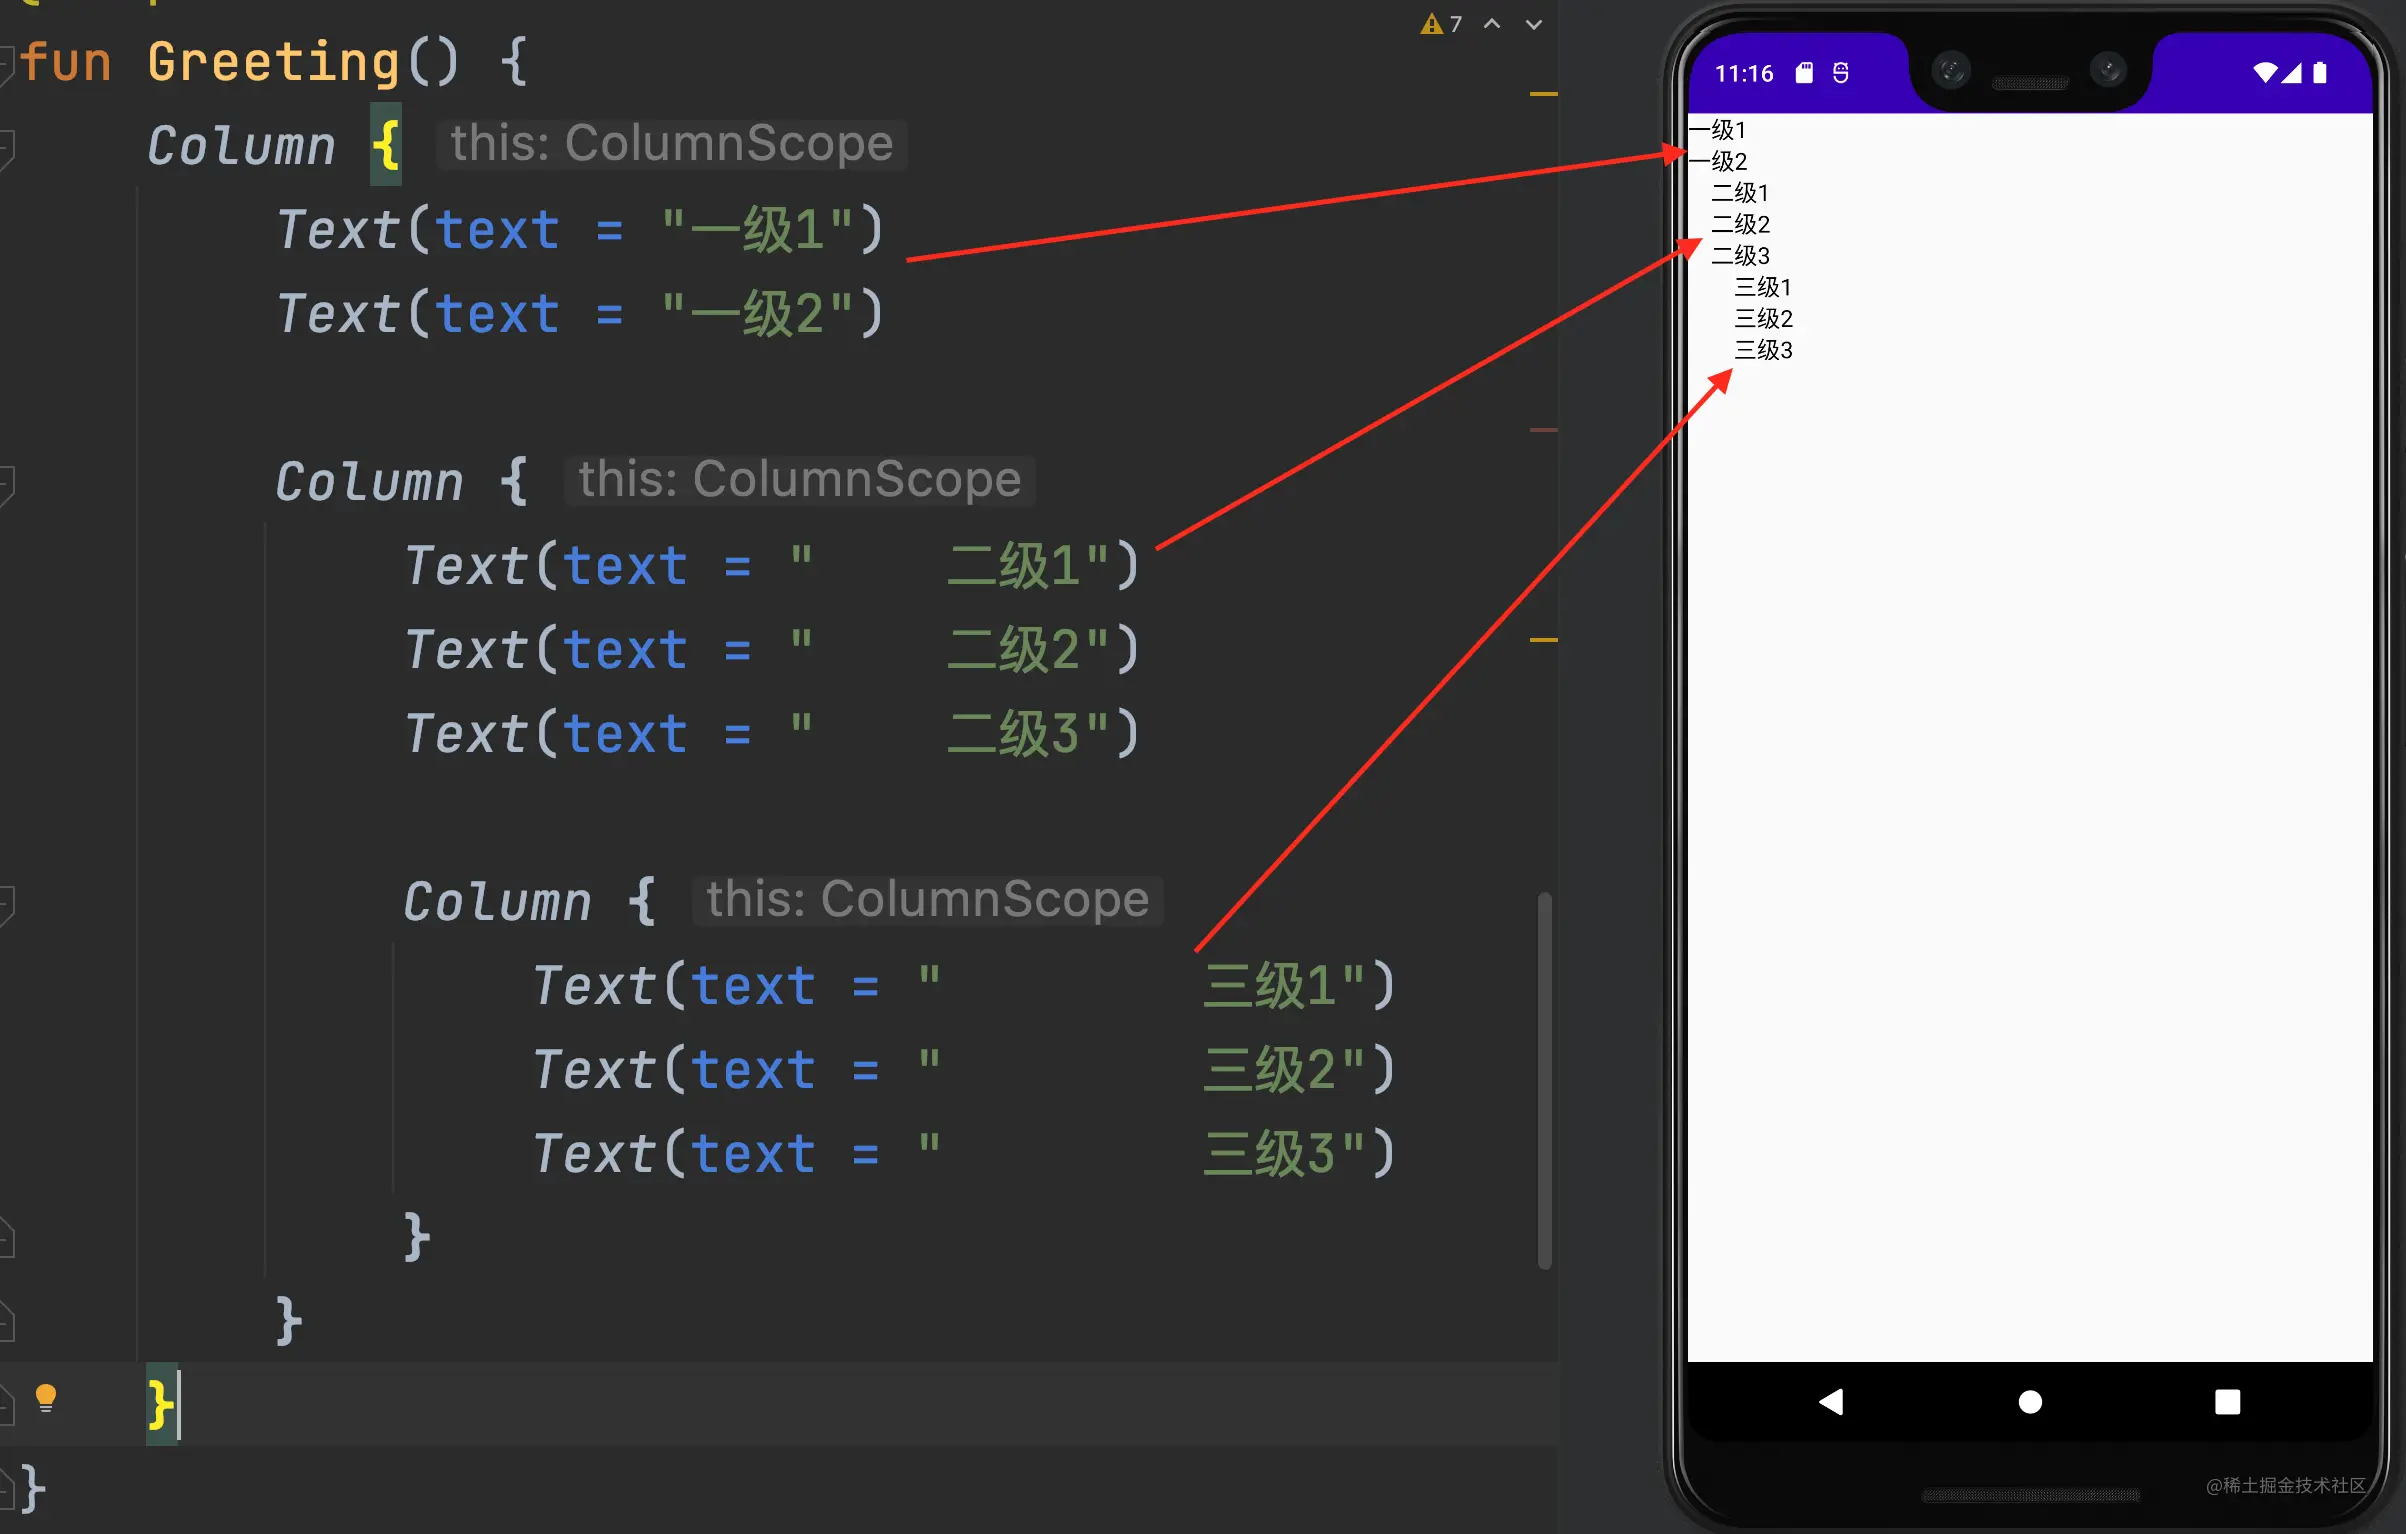Click the editor vertical scrollbar thumb
Viewport: 2406px width, 1534px height.
click(1544, 1080)
